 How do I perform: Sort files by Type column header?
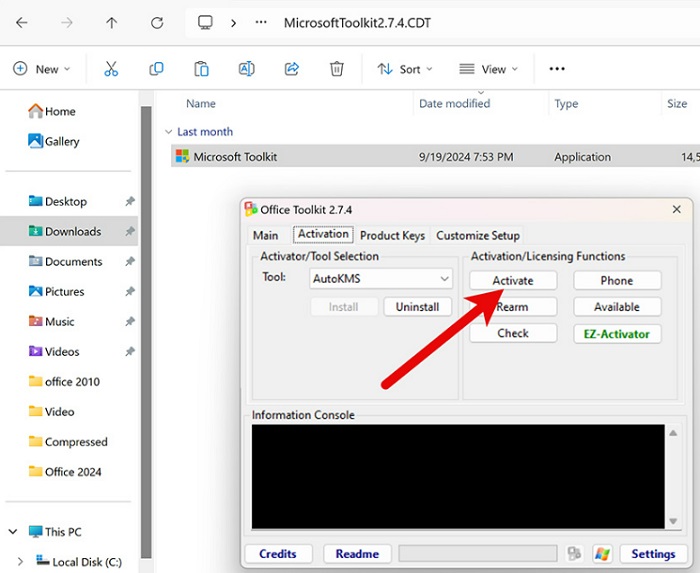tap(566, 104)
